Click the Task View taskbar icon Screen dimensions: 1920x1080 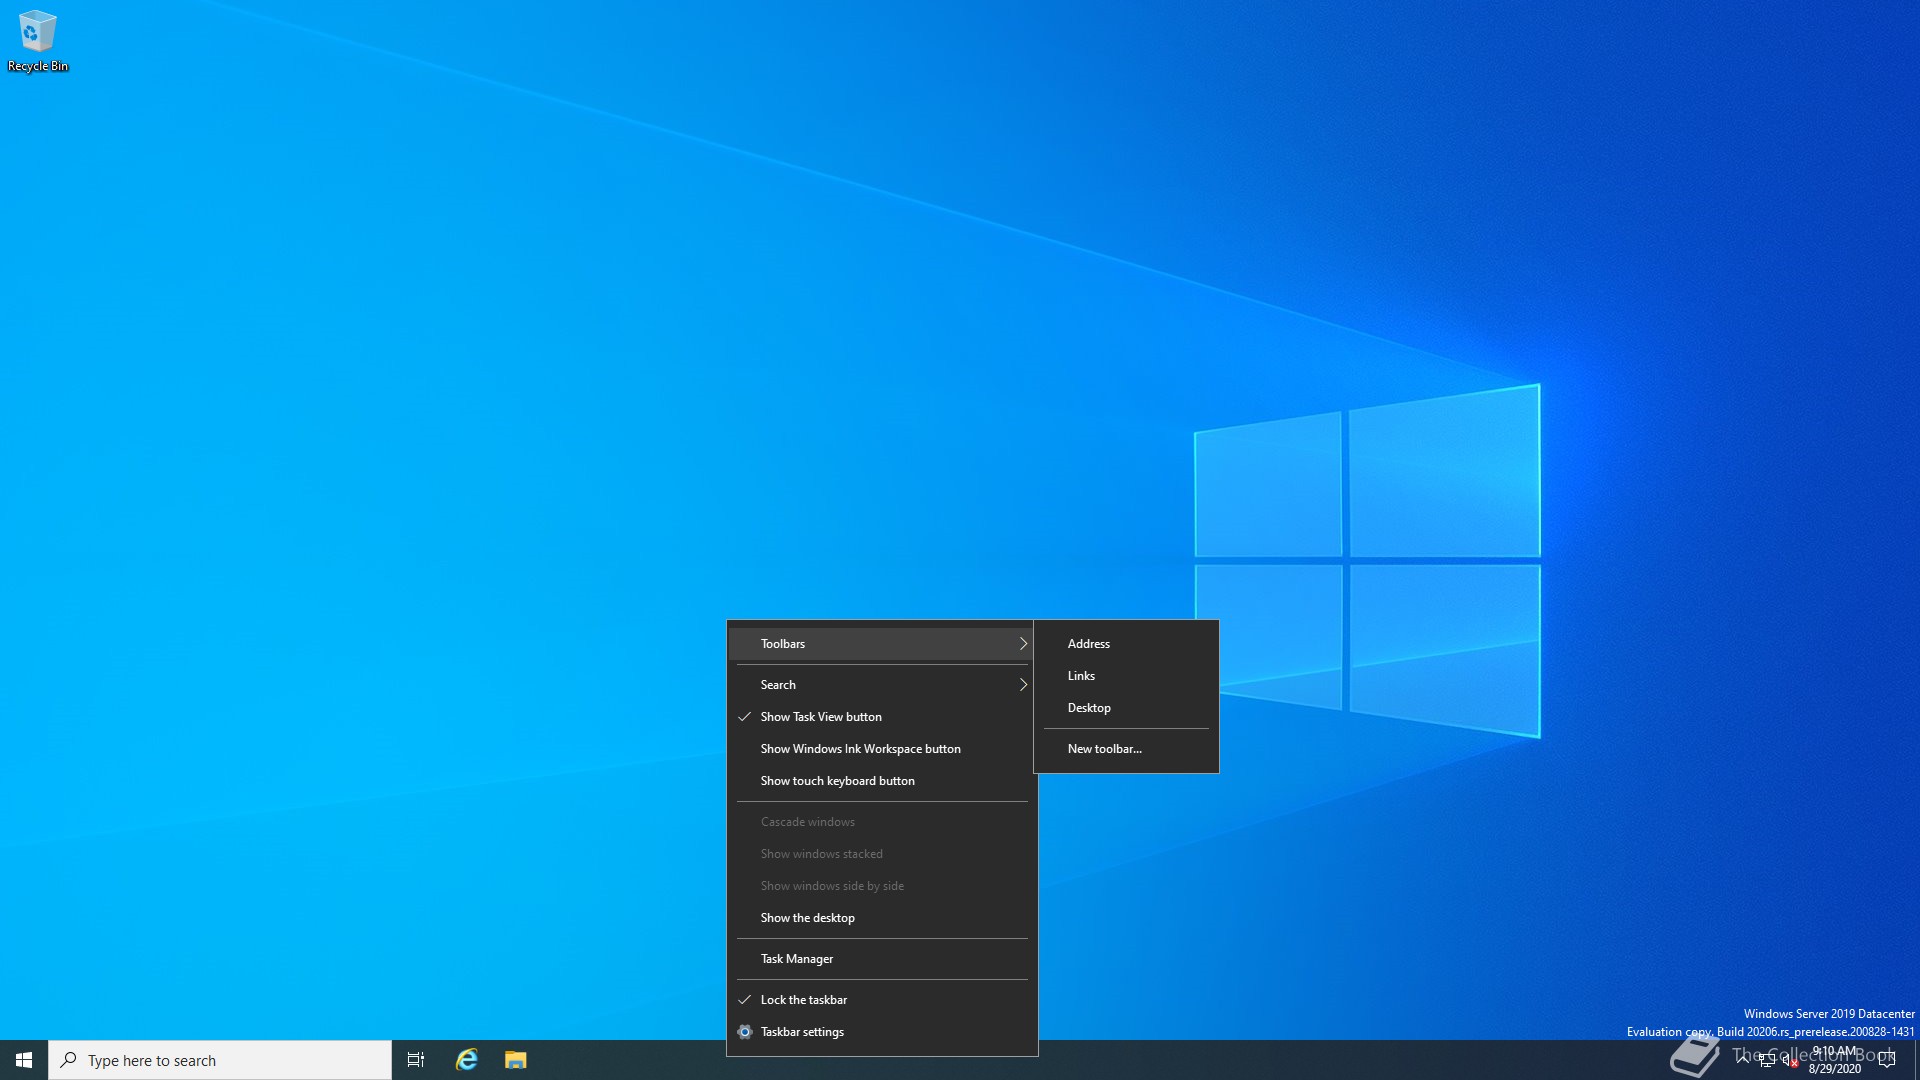[416, 1060]
